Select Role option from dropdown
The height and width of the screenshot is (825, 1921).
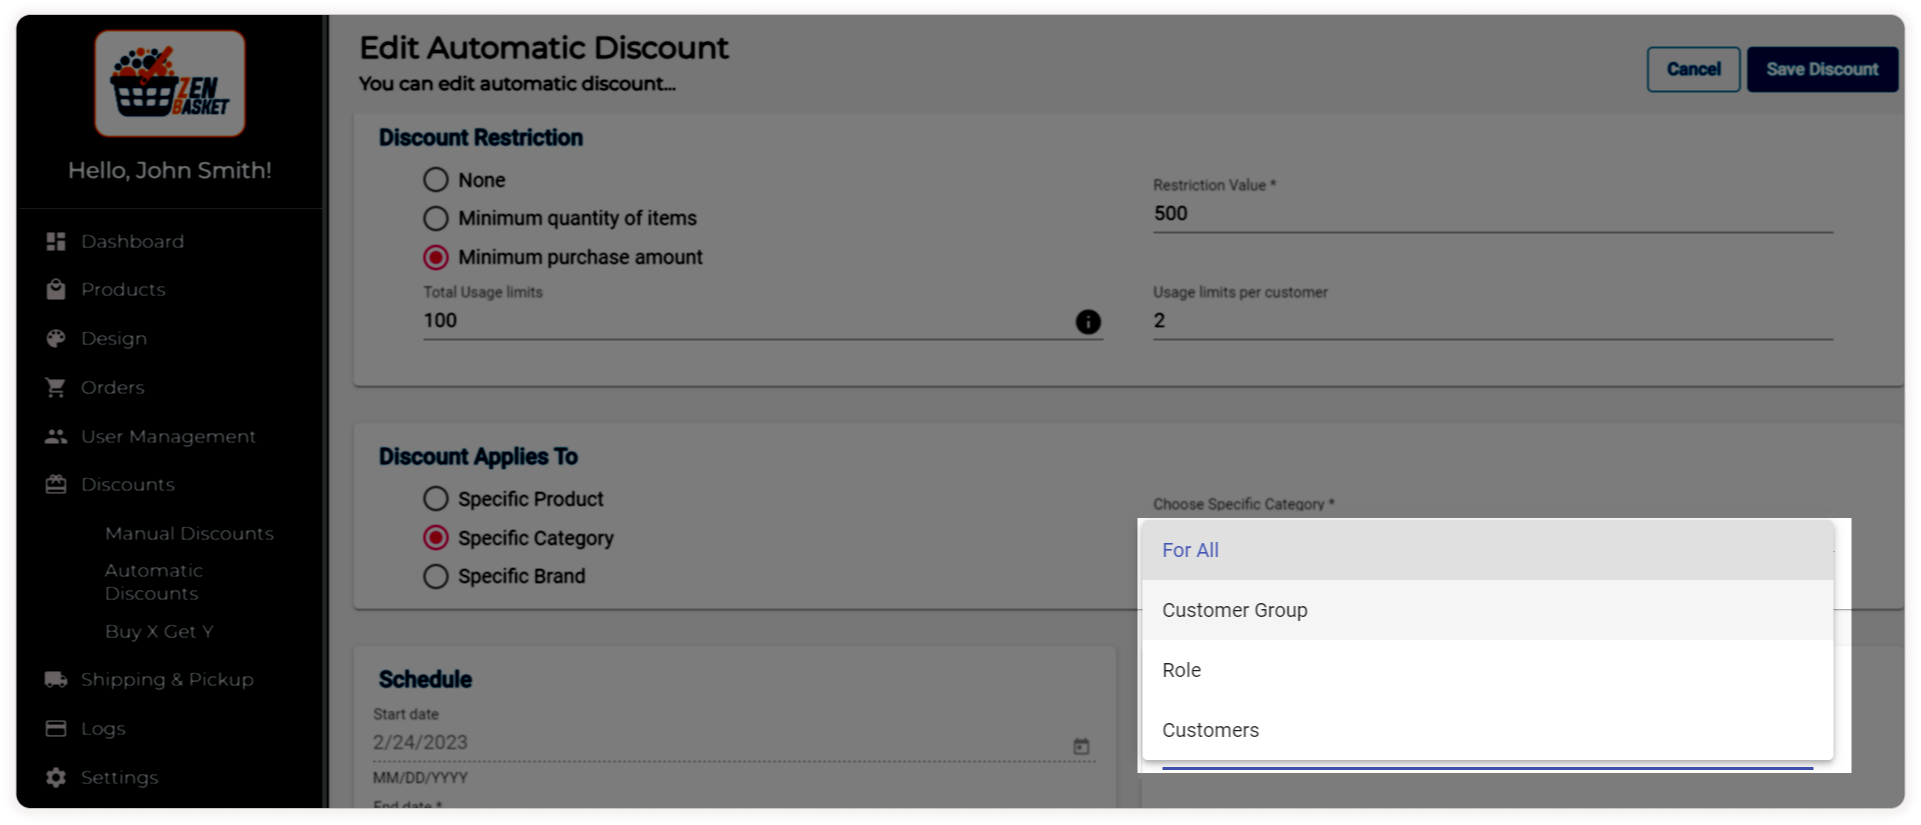pyautogui.click(x=1181, y=670)
